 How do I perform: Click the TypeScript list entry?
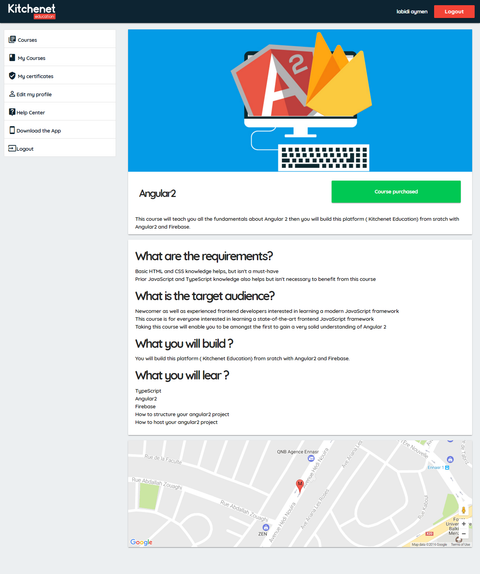tap(148, 391)
